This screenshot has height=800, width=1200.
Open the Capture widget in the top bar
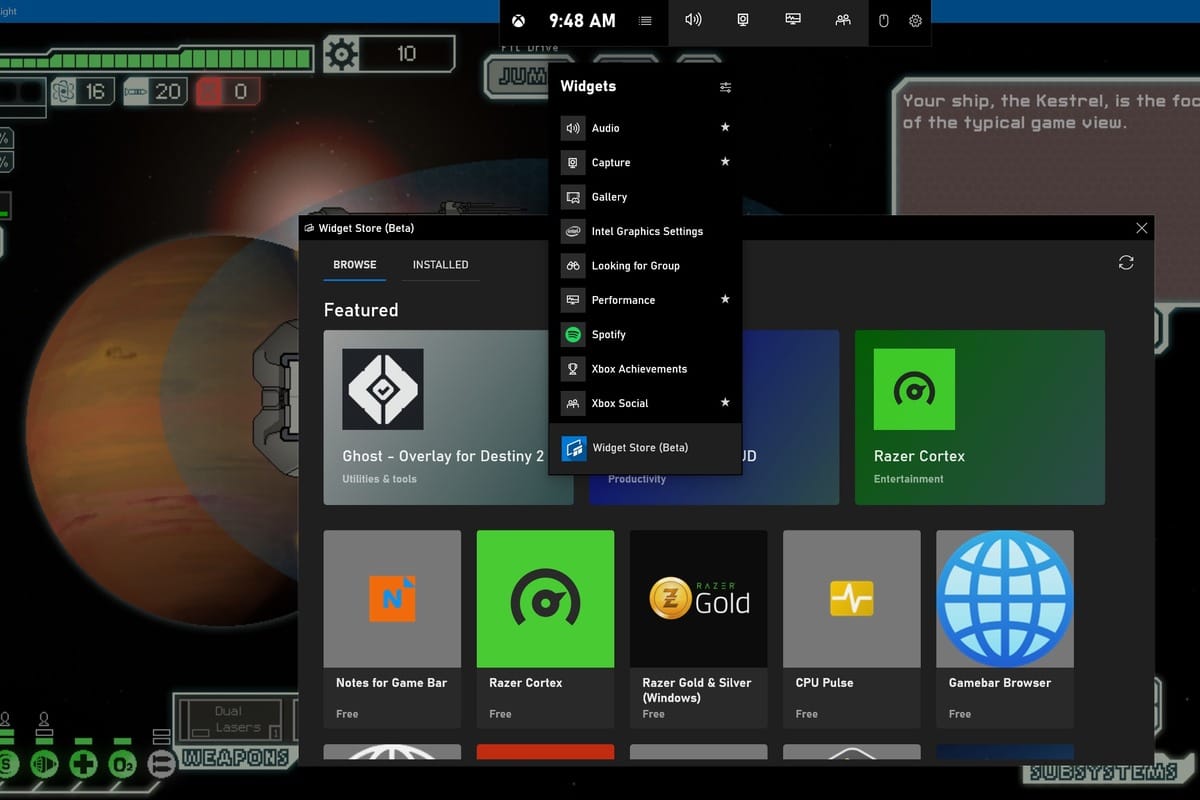click(743, 20)
